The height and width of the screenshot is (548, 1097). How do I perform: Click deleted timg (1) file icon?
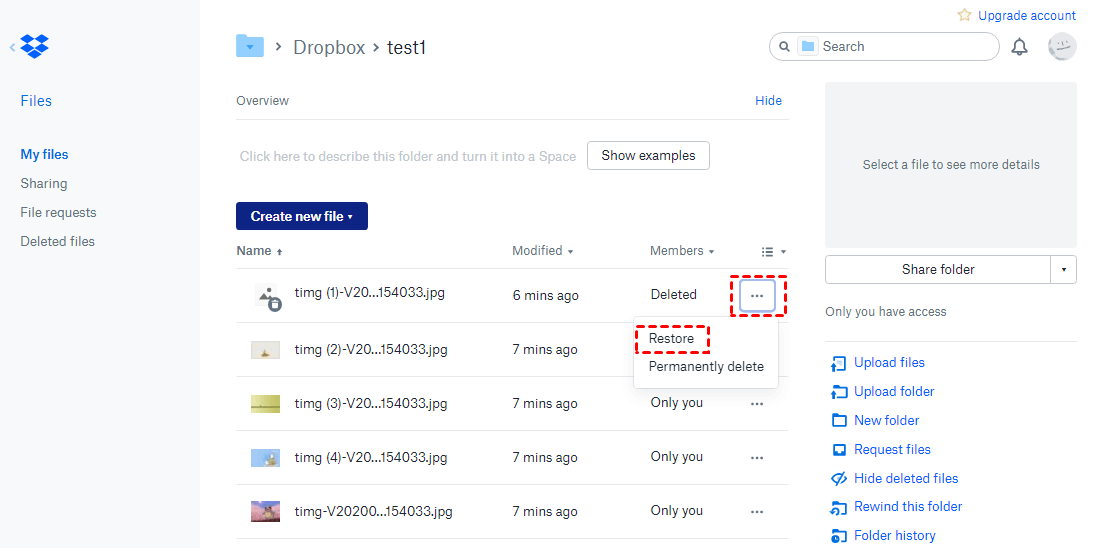pyautogui.click(x=267, y=297)
